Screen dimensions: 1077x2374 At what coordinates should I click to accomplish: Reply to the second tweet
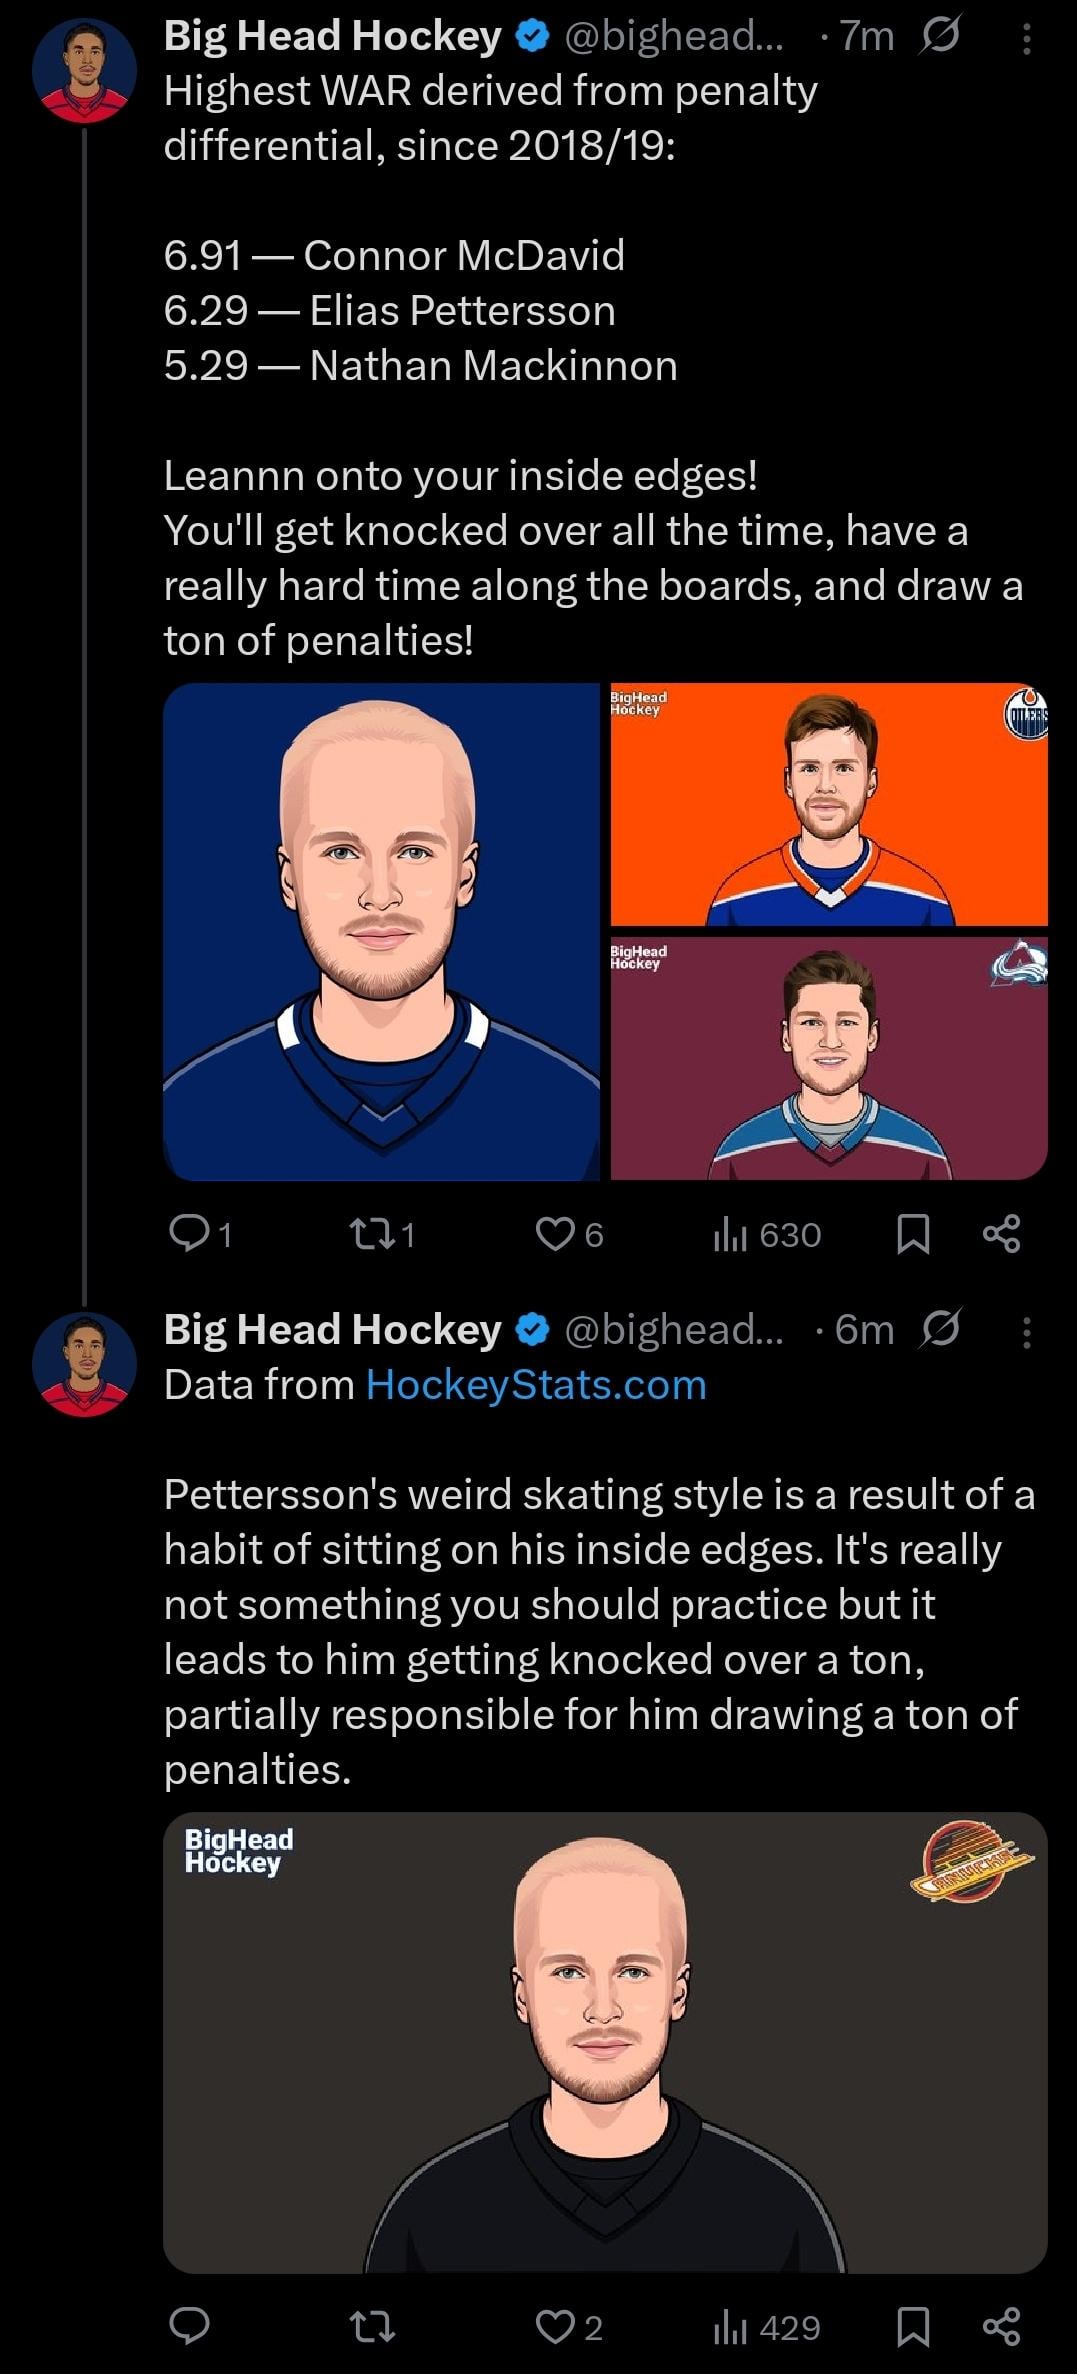point(189,2328)
